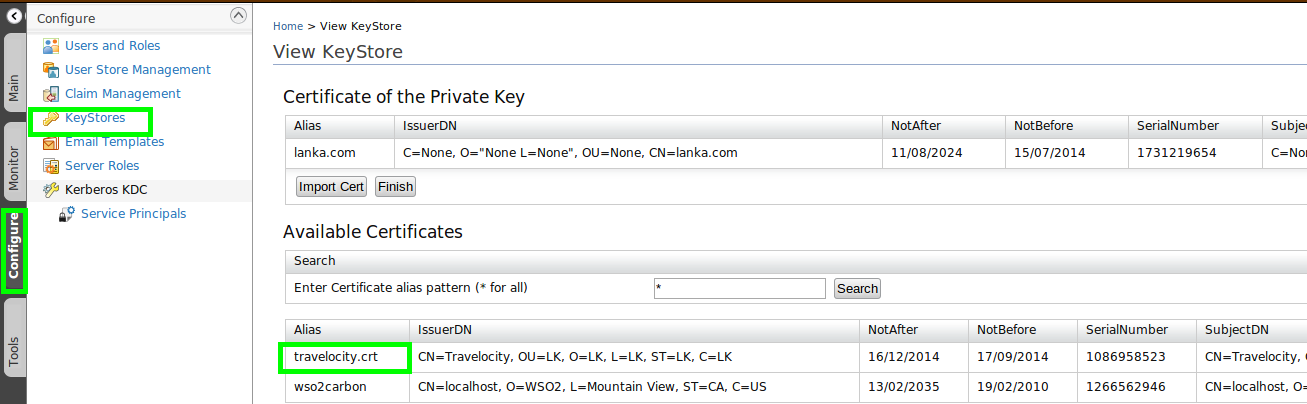Collapse the sidebar with top-left arrow
1307x404 pixels.
pyautogui.click(x=15, y=16)
